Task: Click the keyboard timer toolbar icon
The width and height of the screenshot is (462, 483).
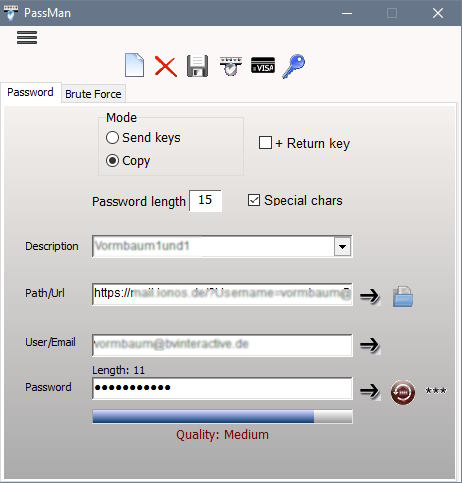Action: click(x=231, y=66)
